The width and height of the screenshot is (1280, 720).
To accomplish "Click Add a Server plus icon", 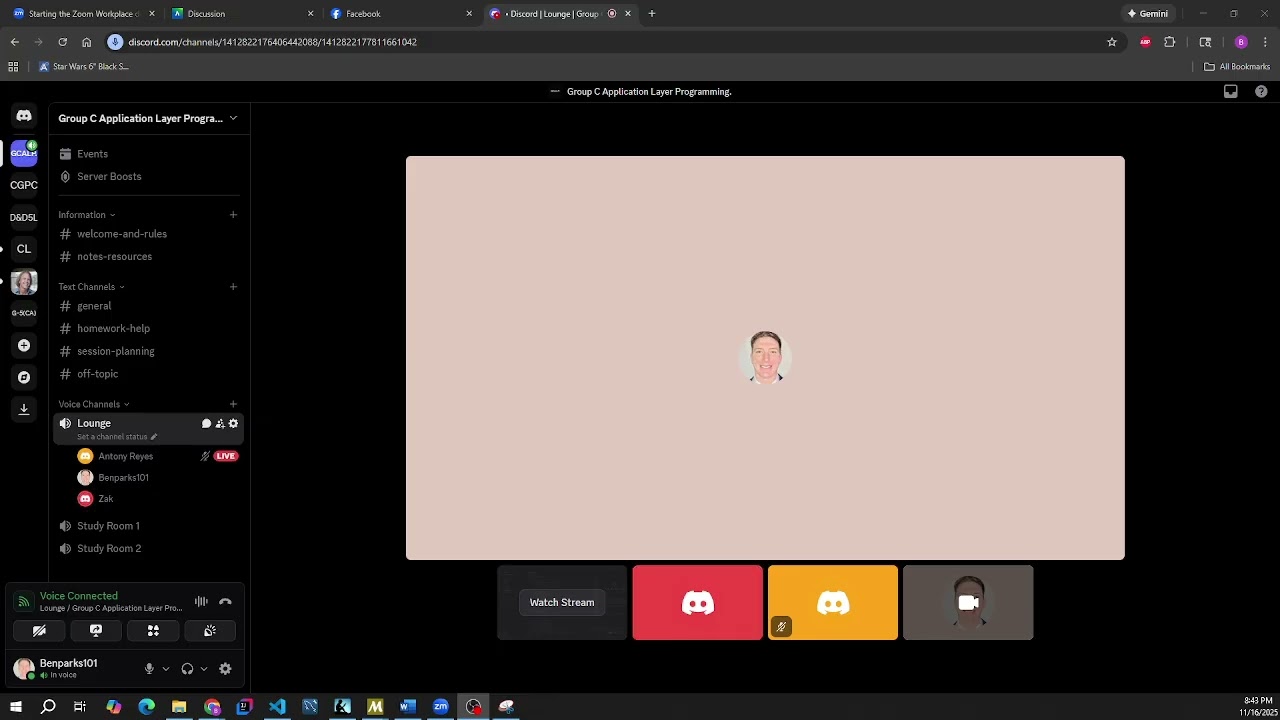I will coord(24,345).
